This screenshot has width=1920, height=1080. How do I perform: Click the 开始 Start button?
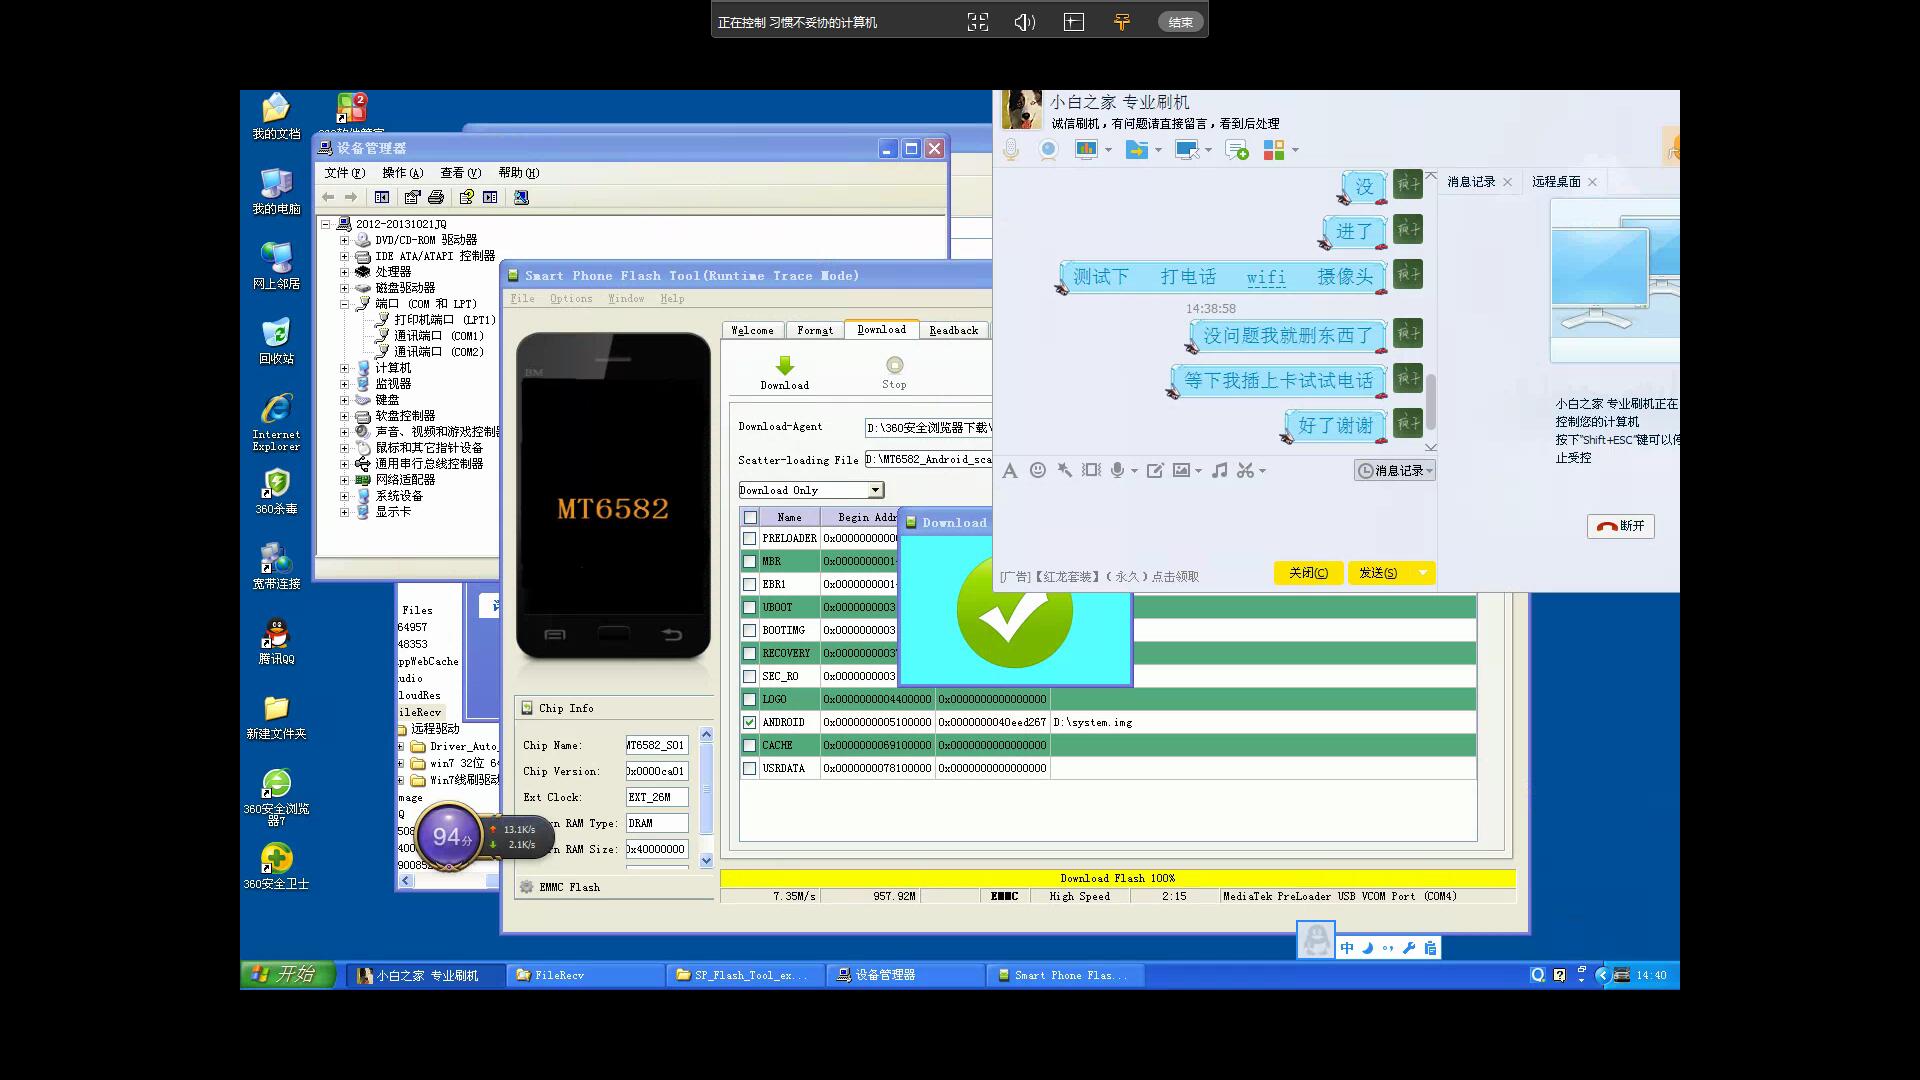(288, 974)
